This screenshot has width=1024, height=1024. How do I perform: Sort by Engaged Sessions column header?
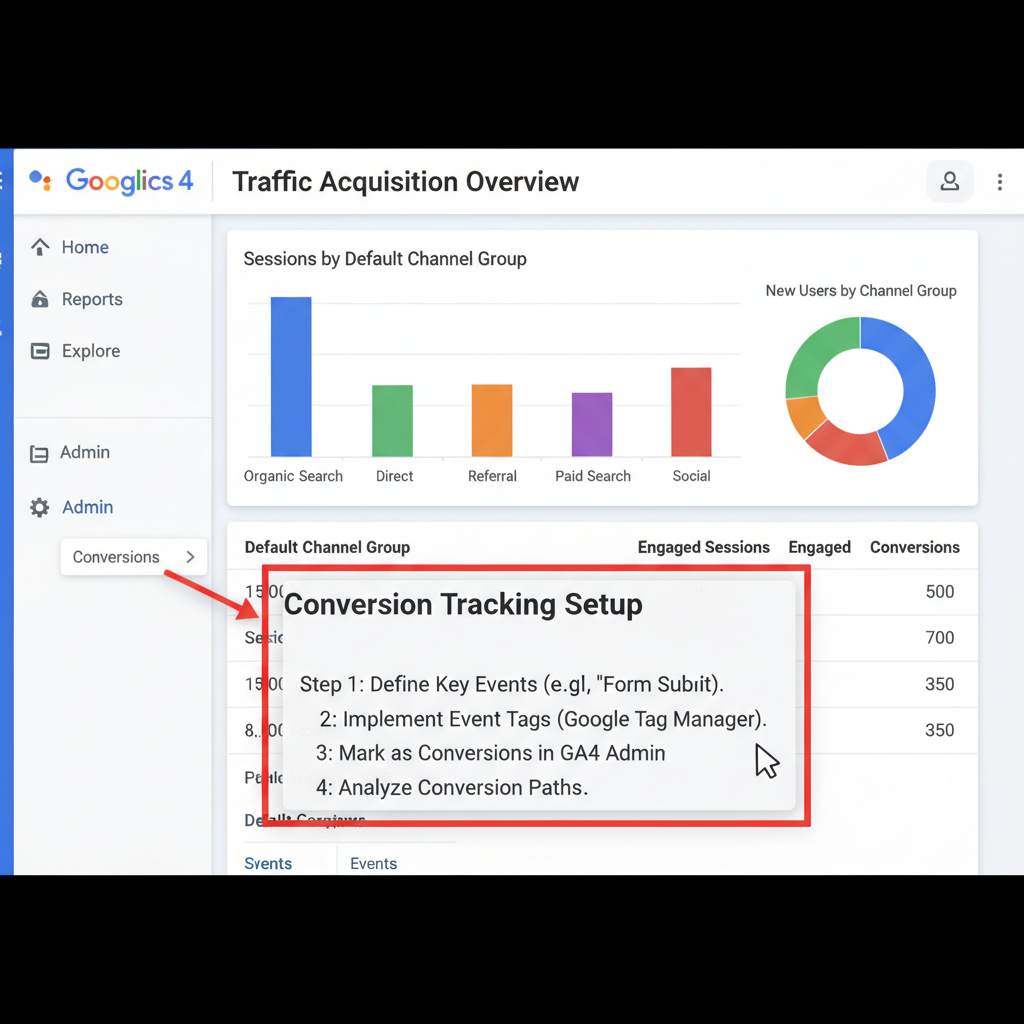click(x=703, y=547)
